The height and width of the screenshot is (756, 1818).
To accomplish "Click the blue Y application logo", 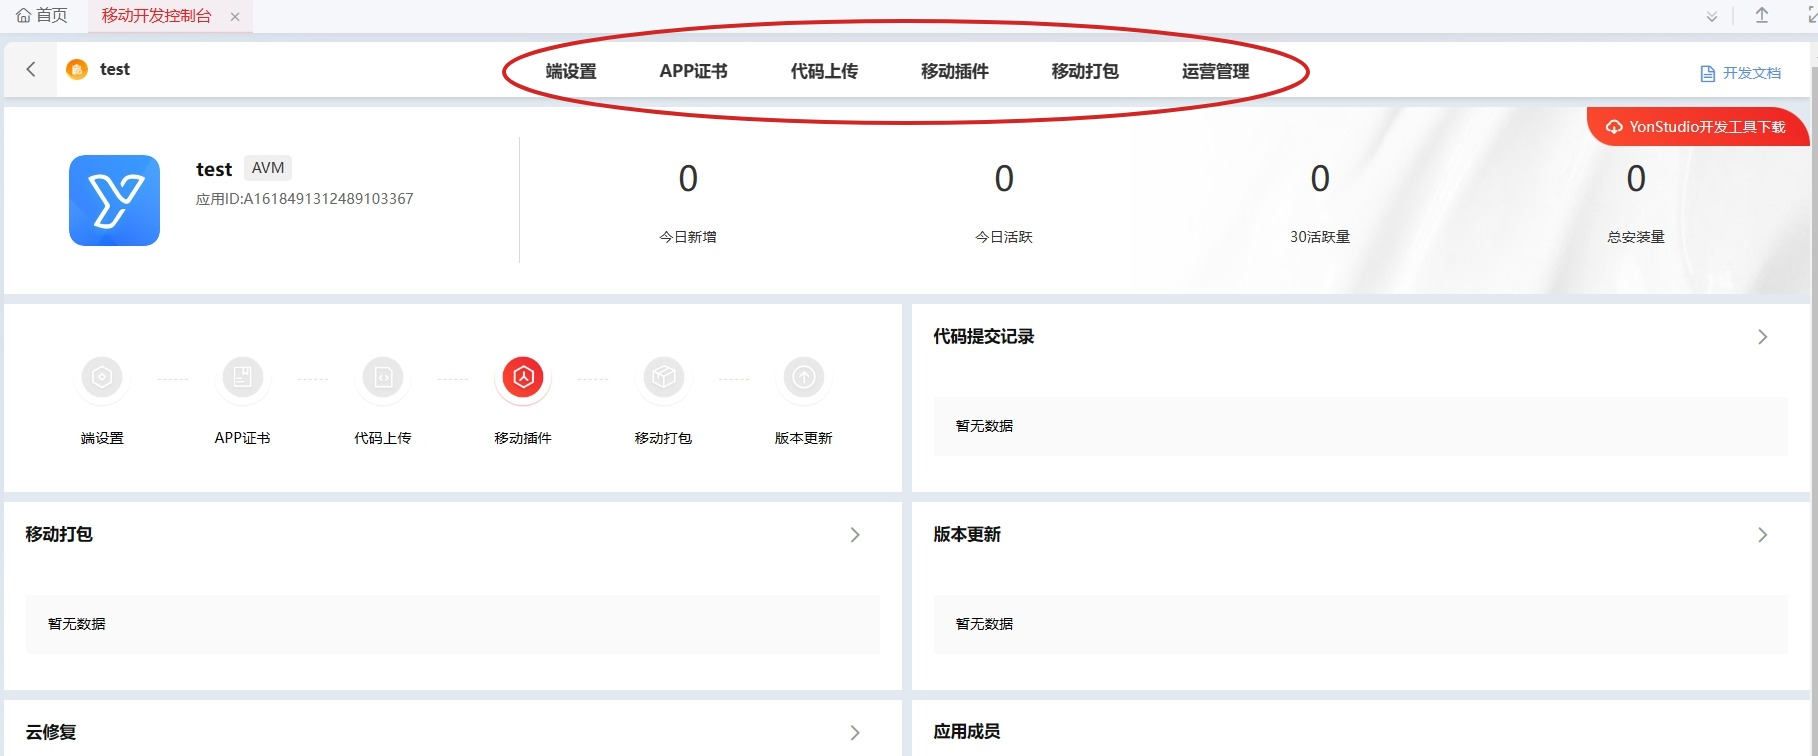I will click(114, 200).
